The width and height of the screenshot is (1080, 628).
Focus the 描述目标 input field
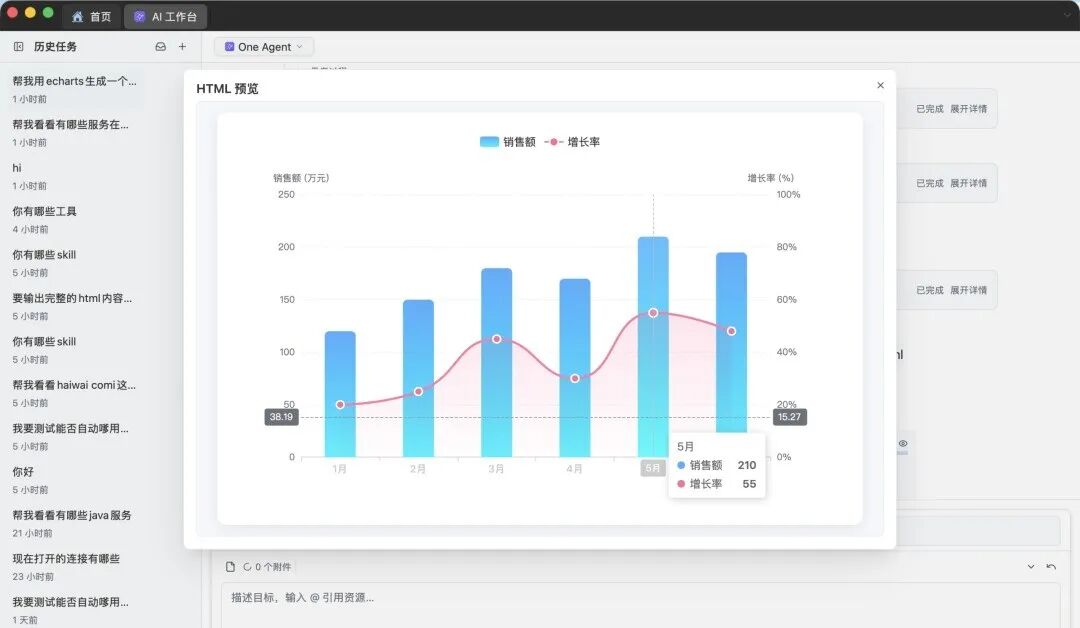(641, 605)
